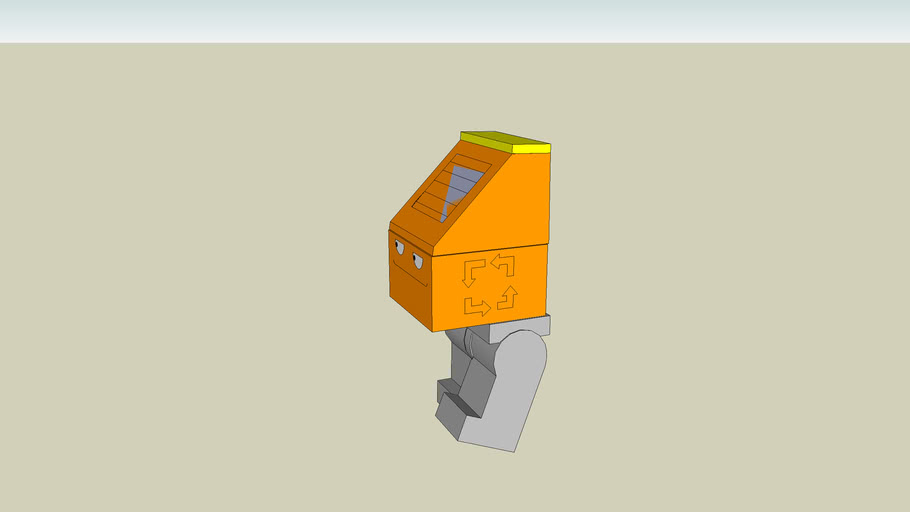Click the lower-right arrow symbol on the side
Image resolution: width=910 pixels, height=512 pixels.
509,297
